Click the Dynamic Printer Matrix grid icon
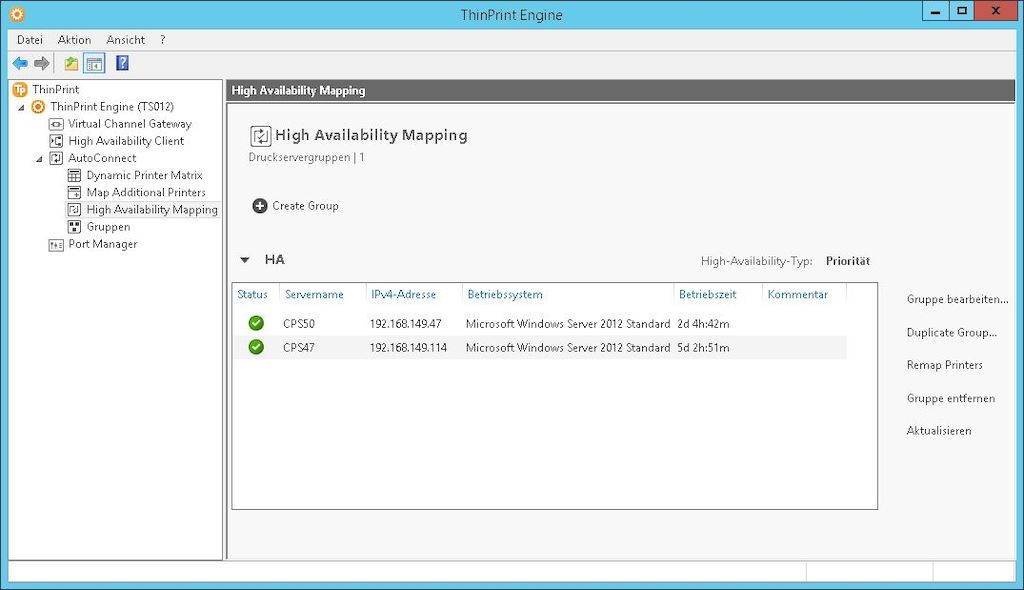The image size is (1024, 590). point(74,175)
